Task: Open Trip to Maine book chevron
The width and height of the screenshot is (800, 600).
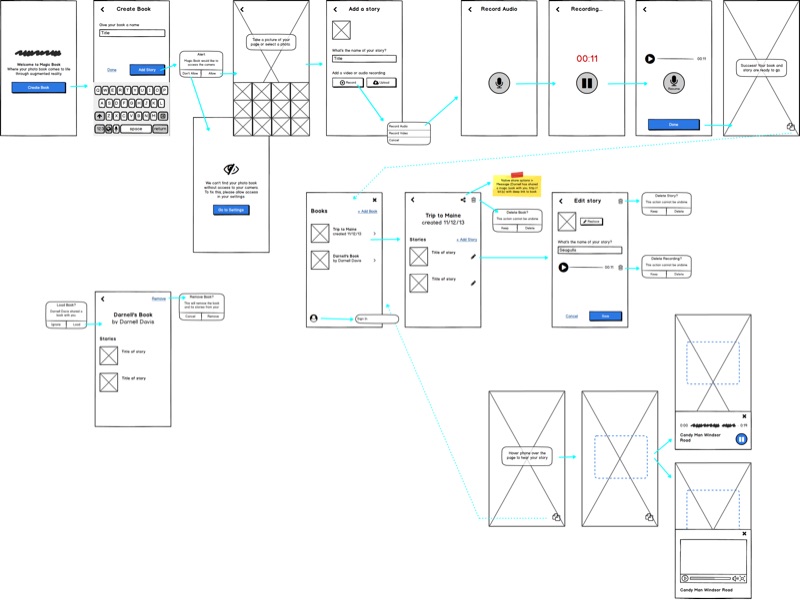Action: pyautogui.click(x=374, y=234)
